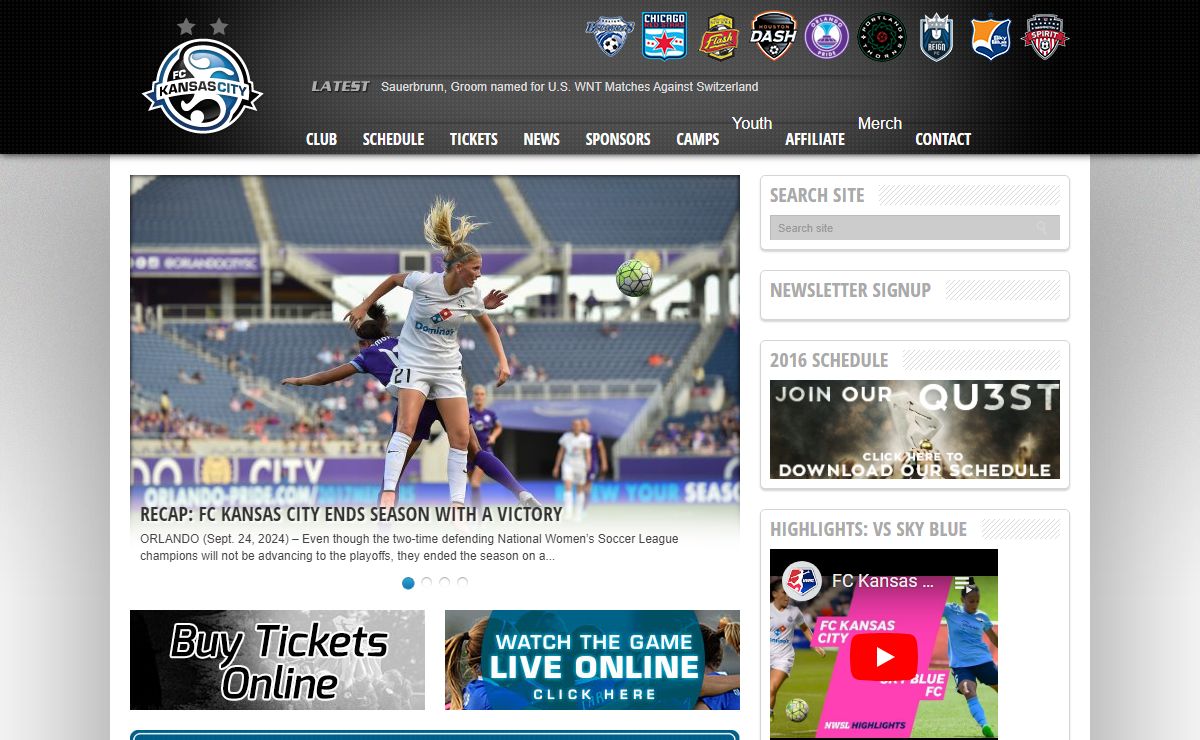1200x740 pixels.
Task: Select the third carousel slide dot
Action: 444,583
